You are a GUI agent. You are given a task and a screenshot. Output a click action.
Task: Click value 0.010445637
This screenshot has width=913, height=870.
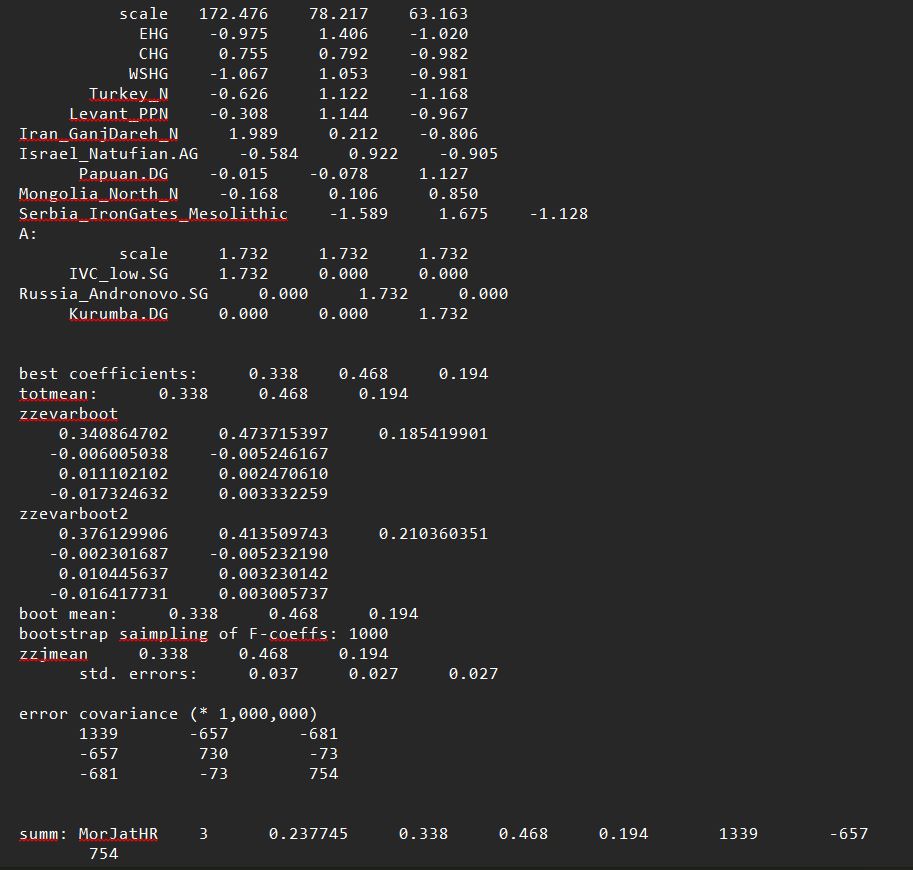pos(114,574)
